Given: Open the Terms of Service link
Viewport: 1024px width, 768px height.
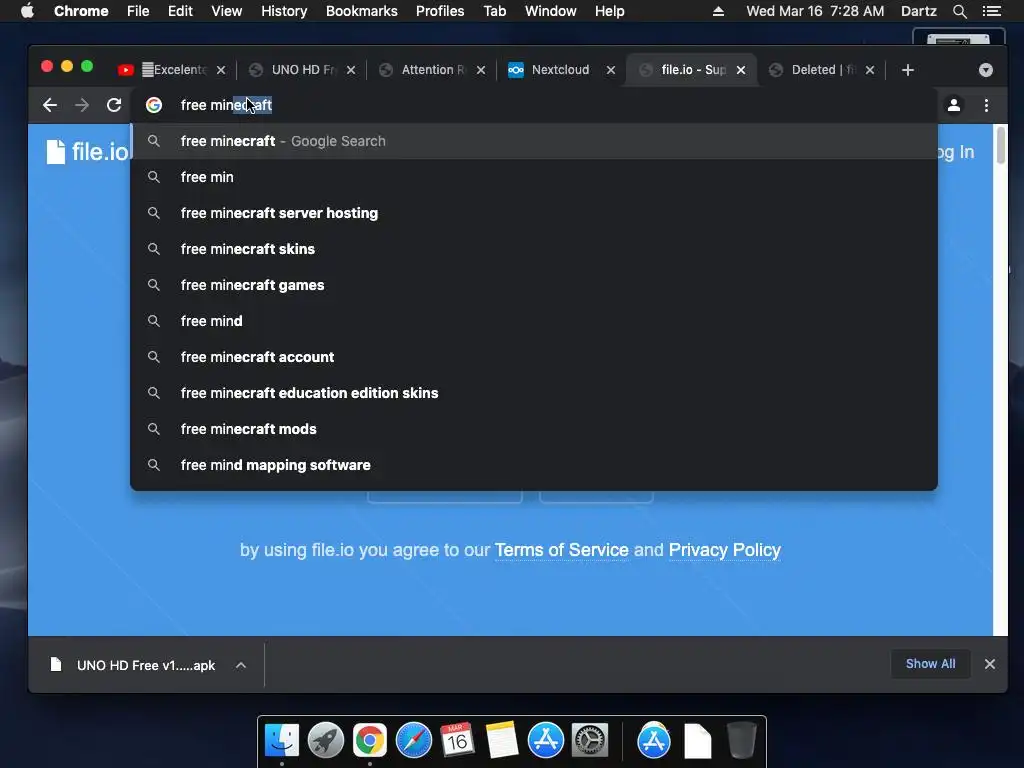Looking at the screenshot, I should [x=562, y=550].
